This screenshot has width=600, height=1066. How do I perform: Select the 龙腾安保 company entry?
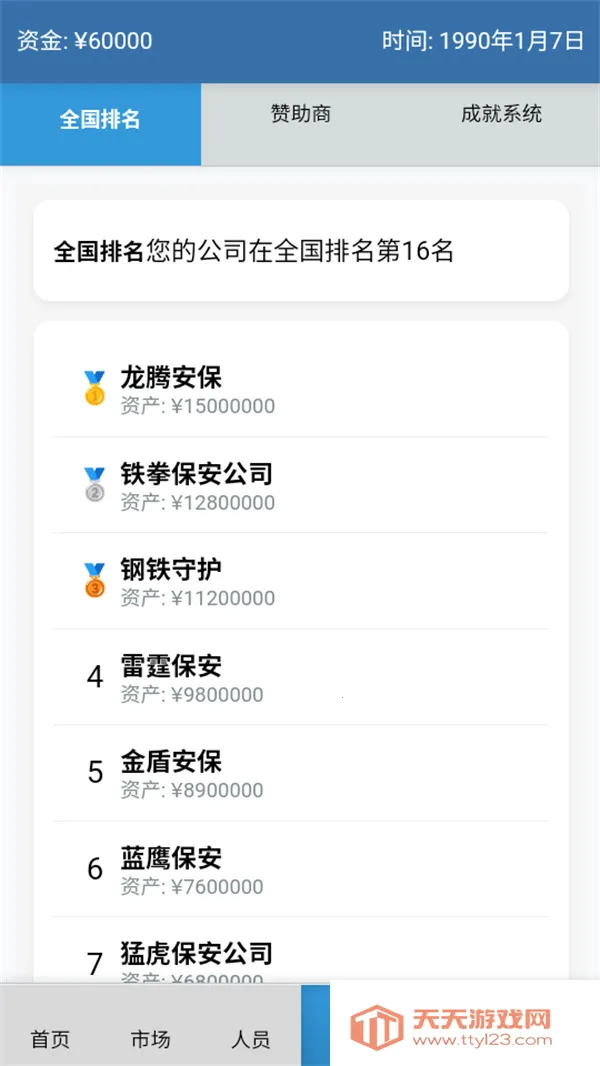(300, 388)
